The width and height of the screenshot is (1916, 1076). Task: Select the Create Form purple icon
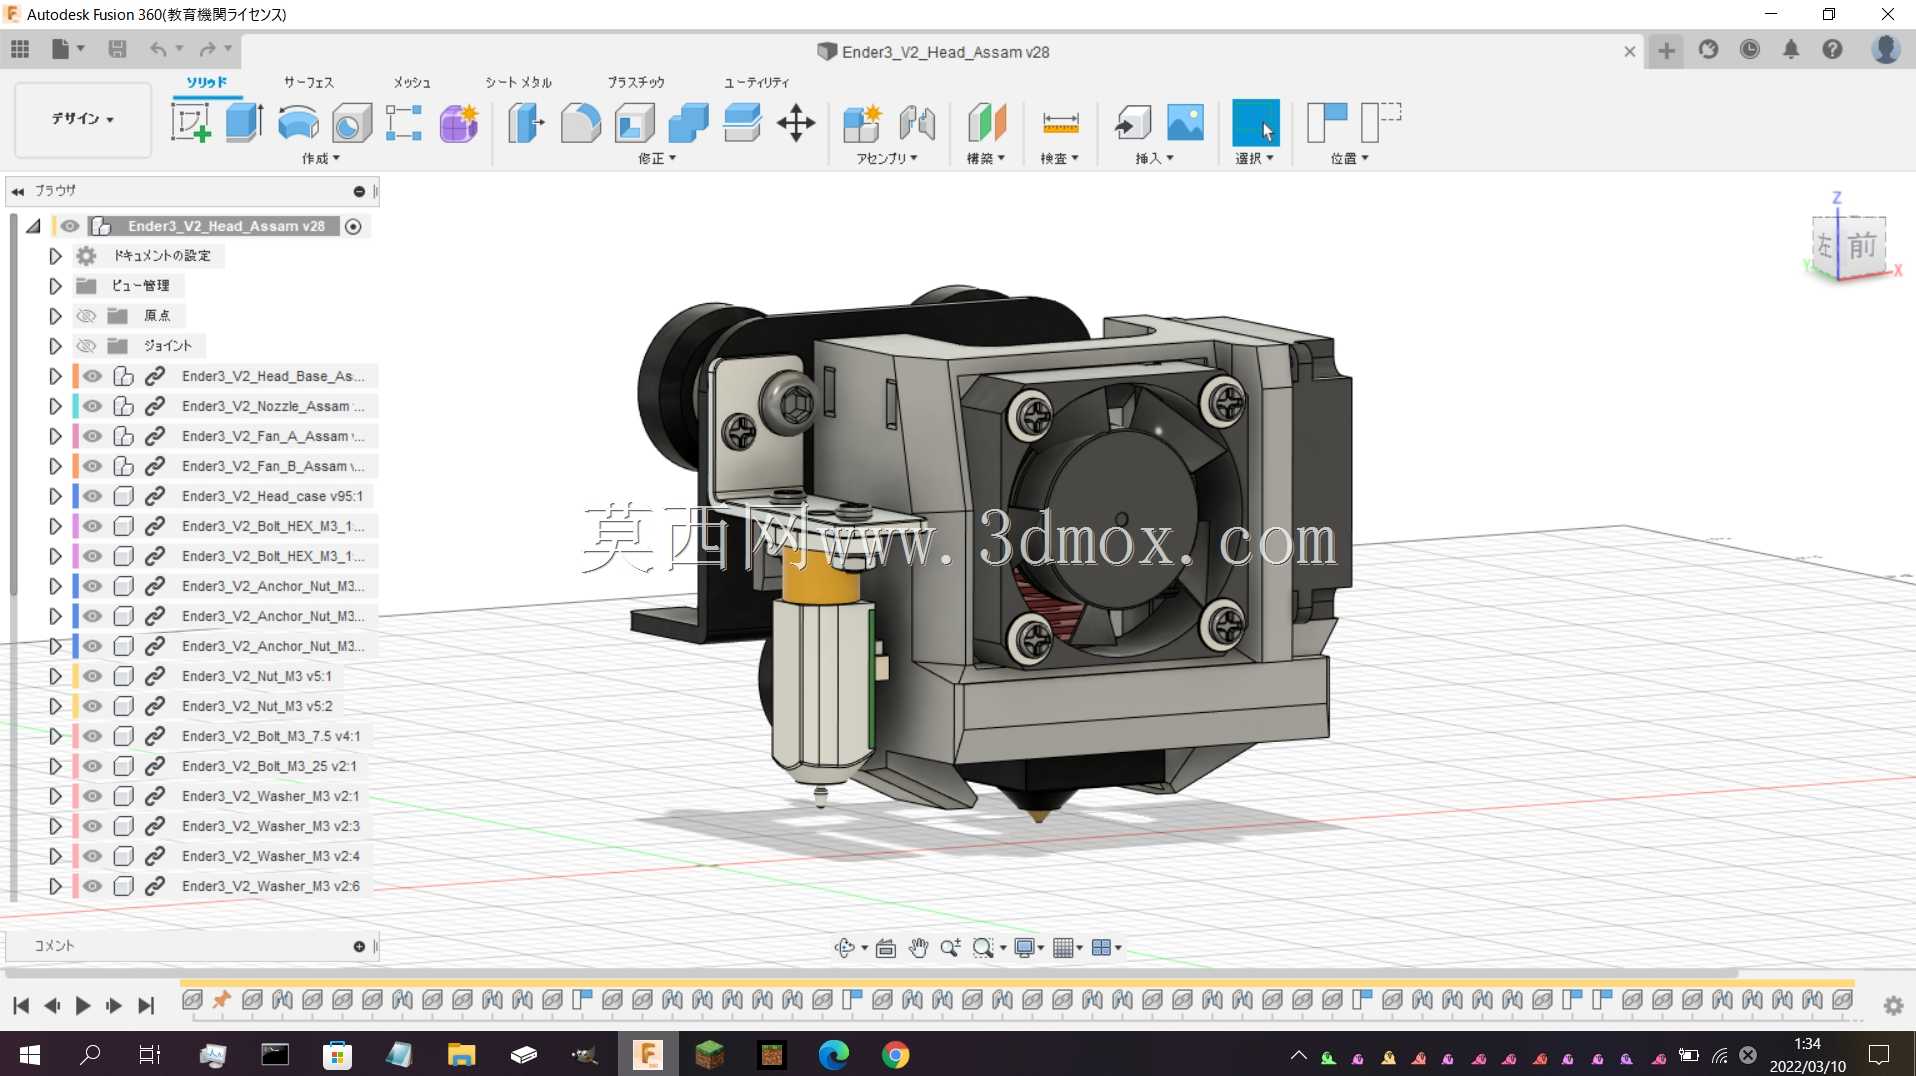458,123
